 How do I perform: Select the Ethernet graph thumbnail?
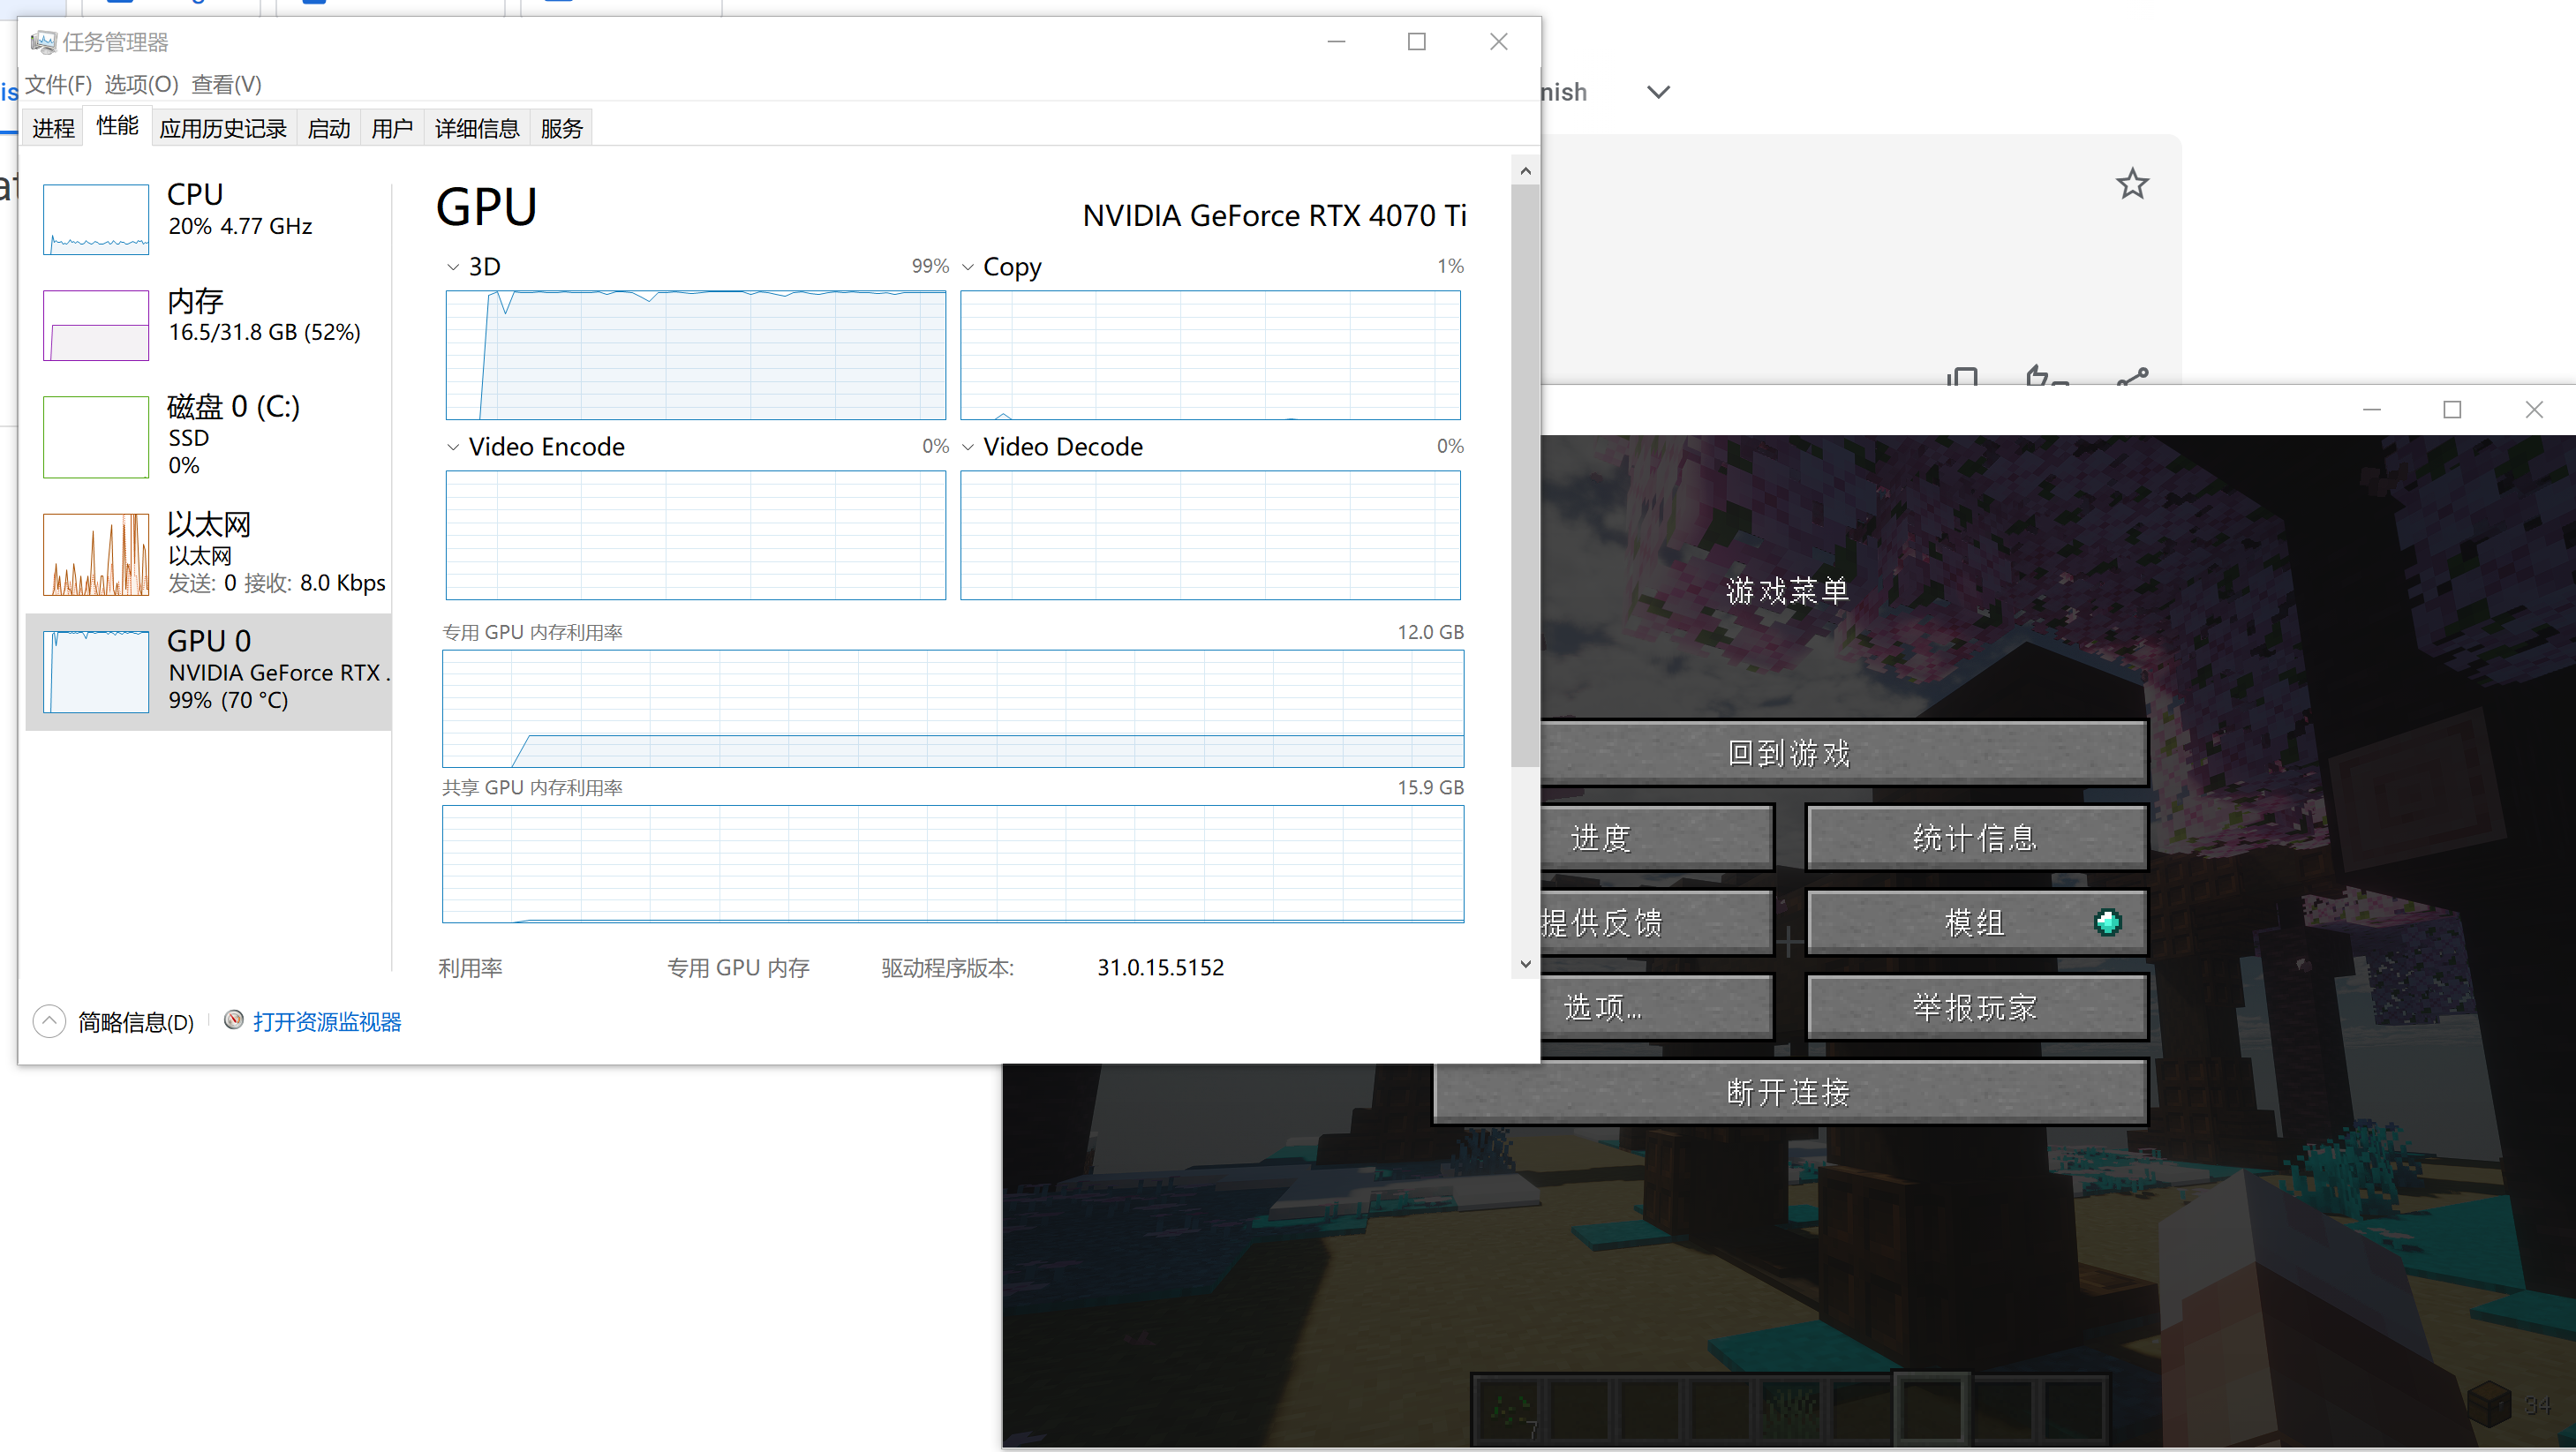[96, 554]
